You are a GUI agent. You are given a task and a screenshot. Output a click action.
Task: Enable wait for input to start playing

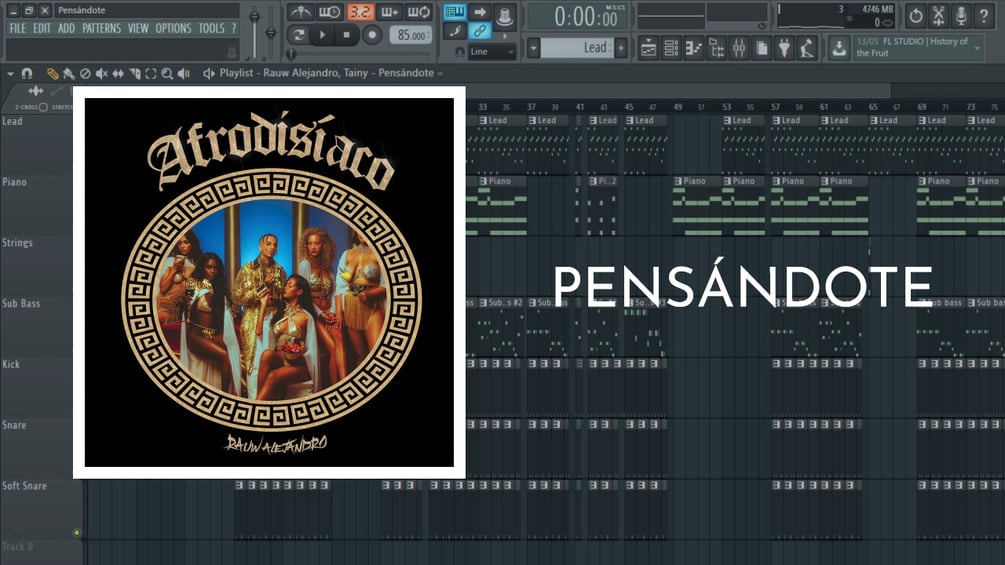[329, 12]
